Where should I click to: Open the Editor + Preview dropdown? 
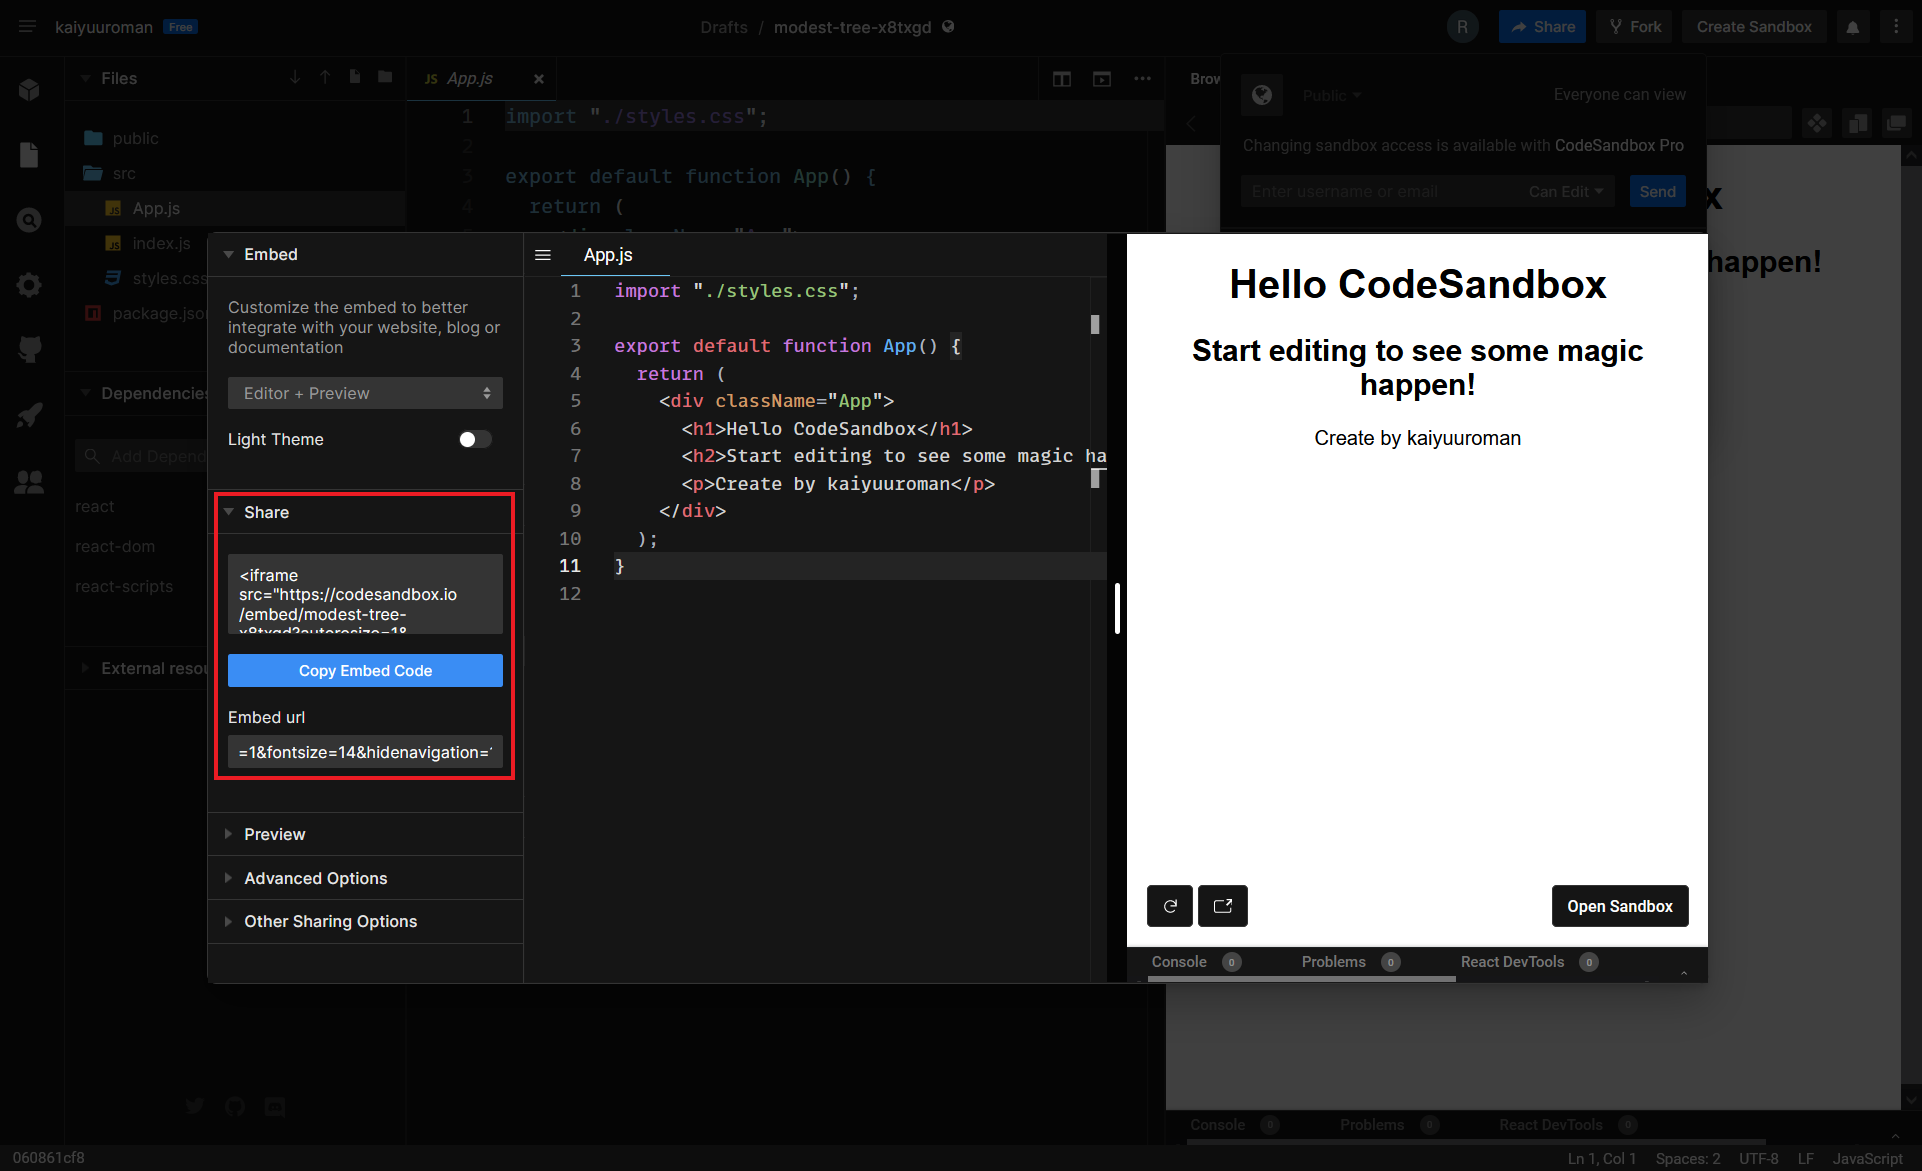[x=365, y=393]
